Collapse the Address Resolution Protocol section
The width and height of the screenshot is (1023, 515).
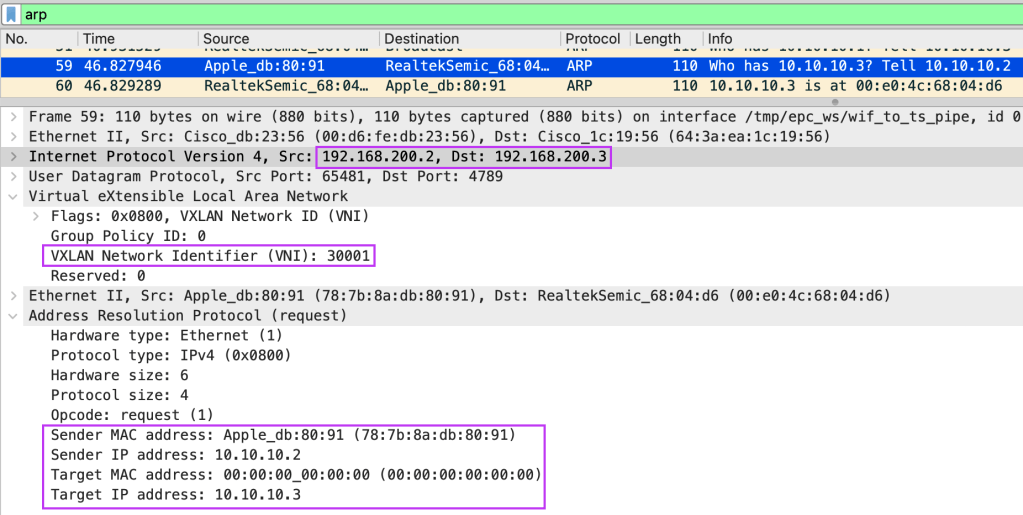(x=13, y=316)
